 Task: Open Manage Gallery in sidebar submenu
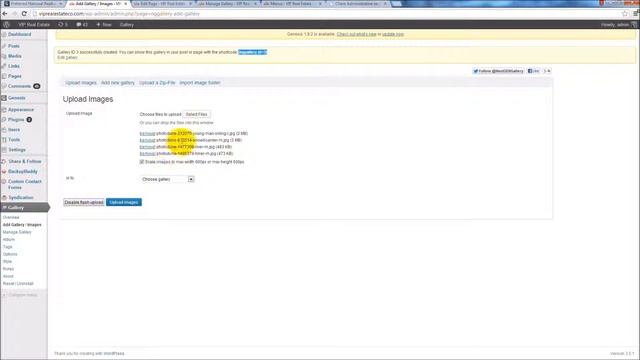point(17,232)
